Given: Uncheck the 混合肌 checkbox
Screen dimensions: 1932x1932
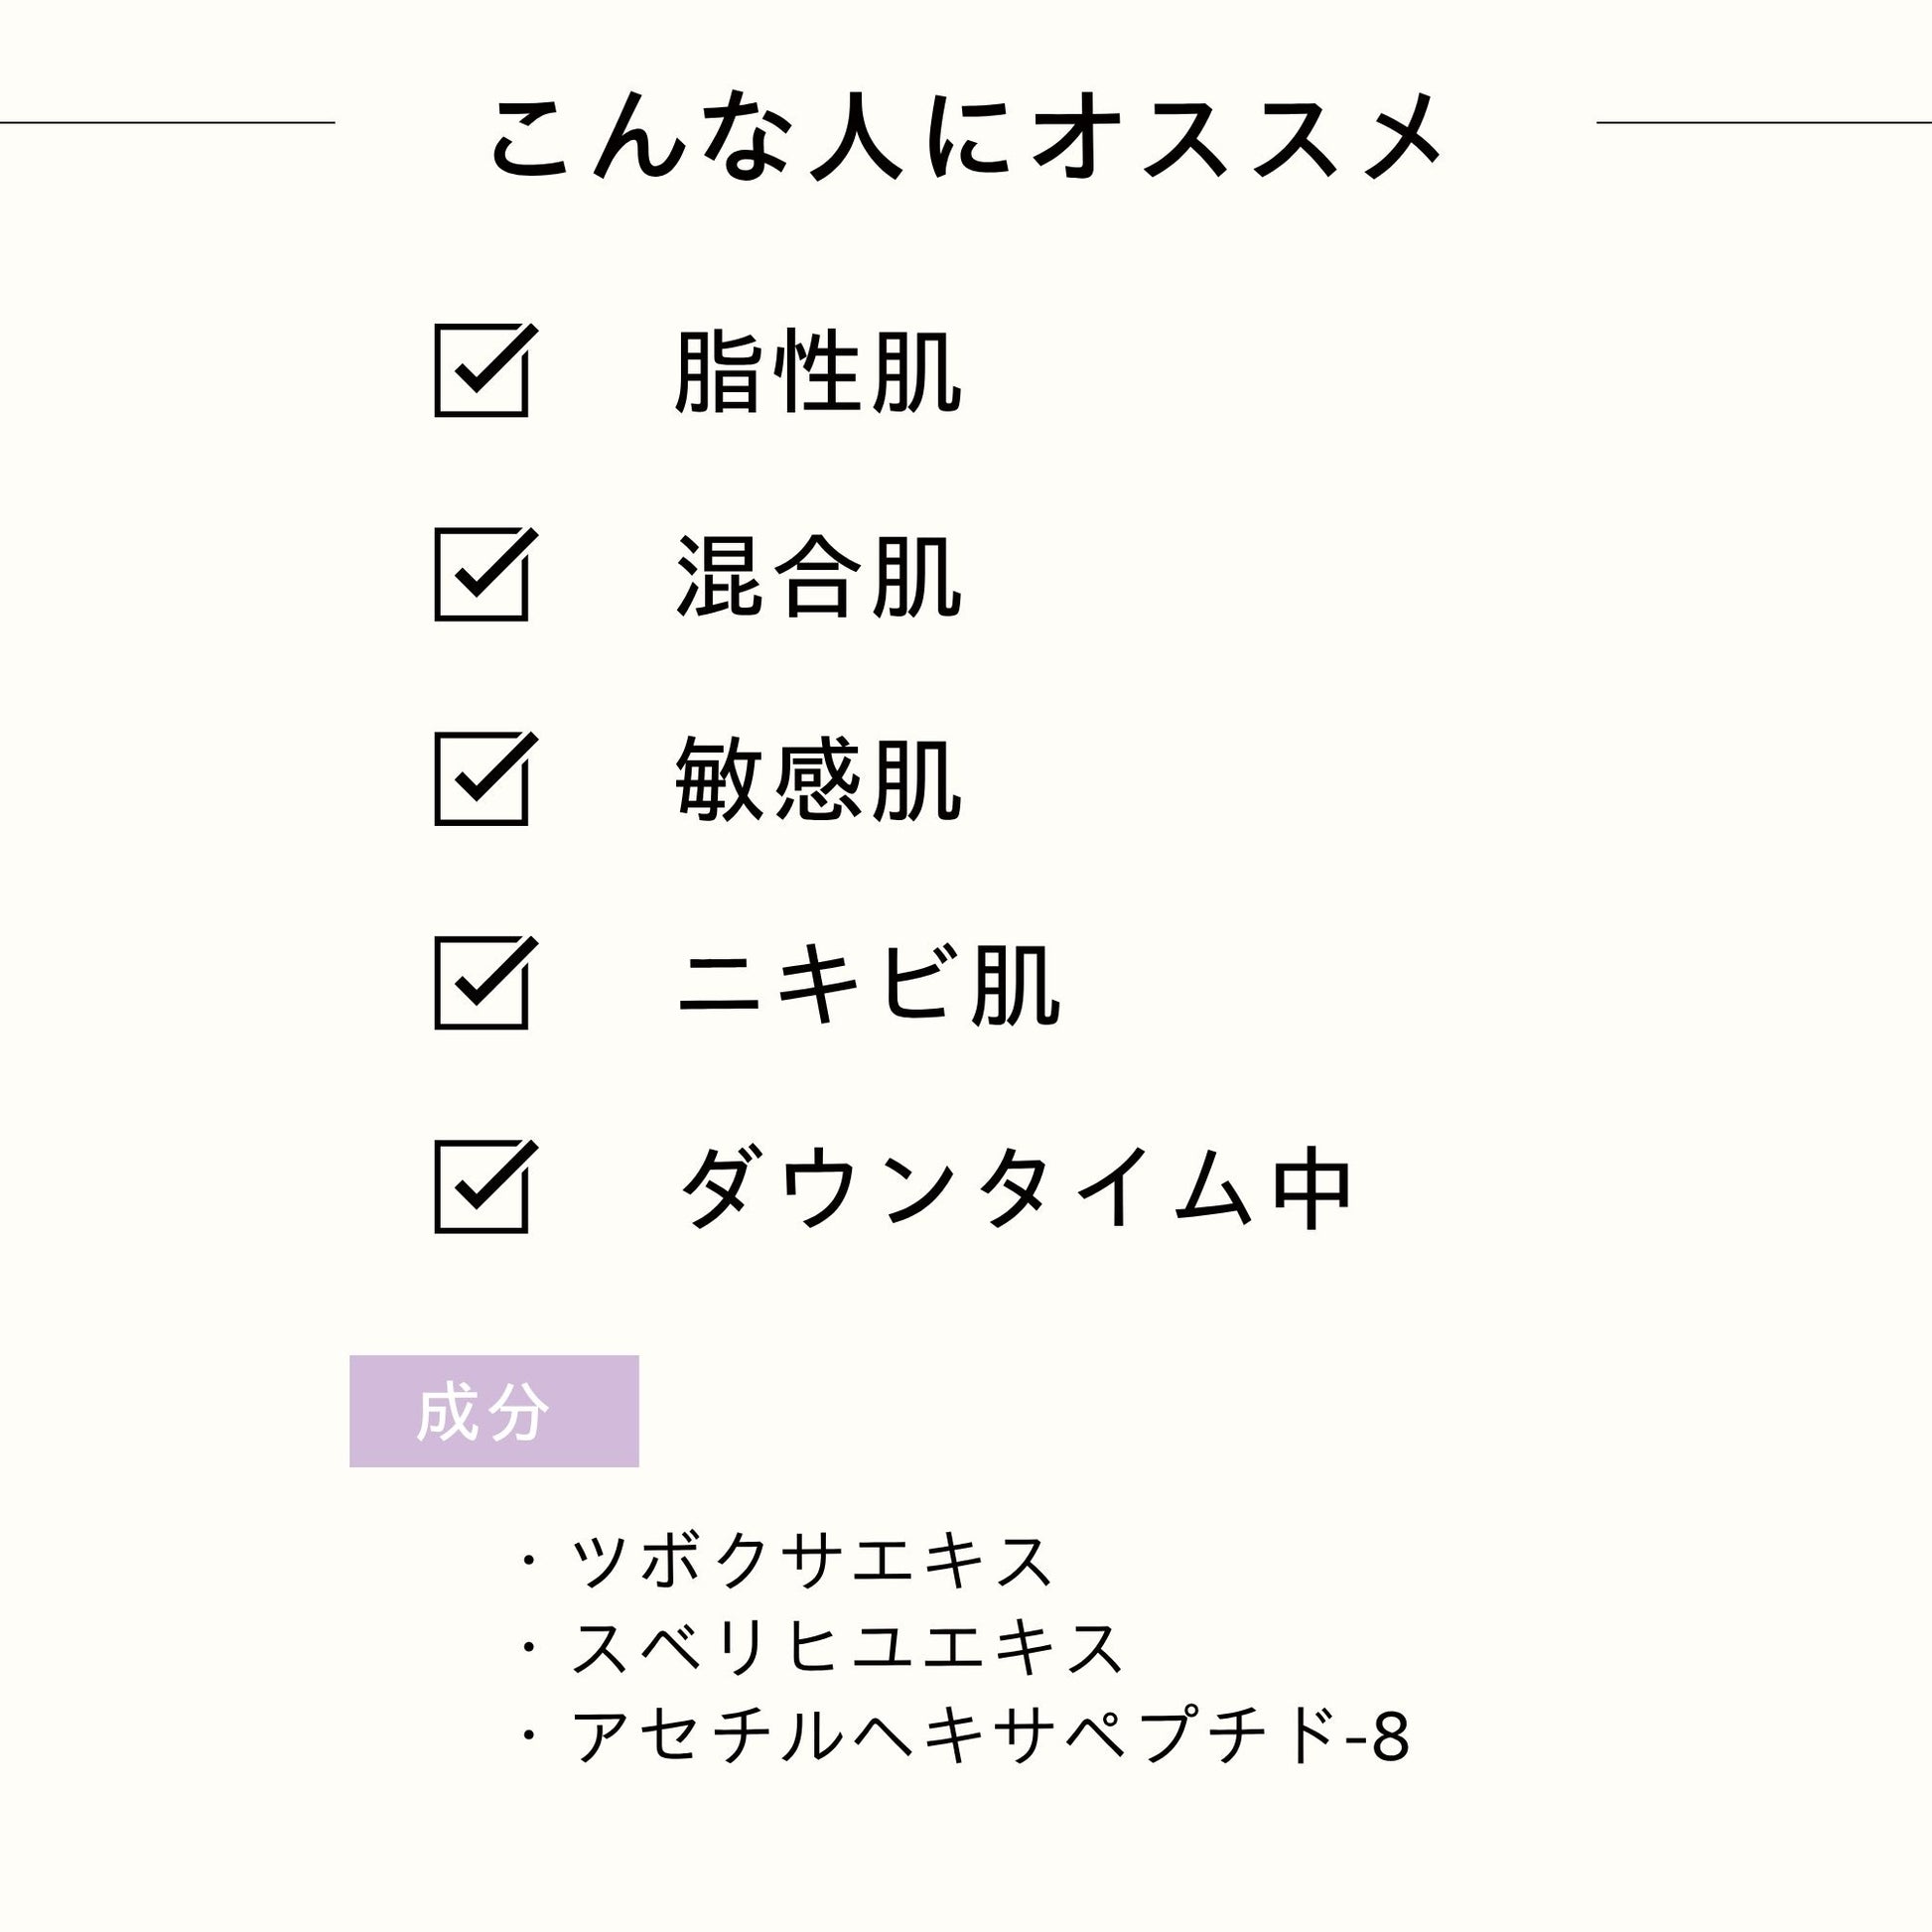Looking at the screenshot, I should (x=482, y=575).
